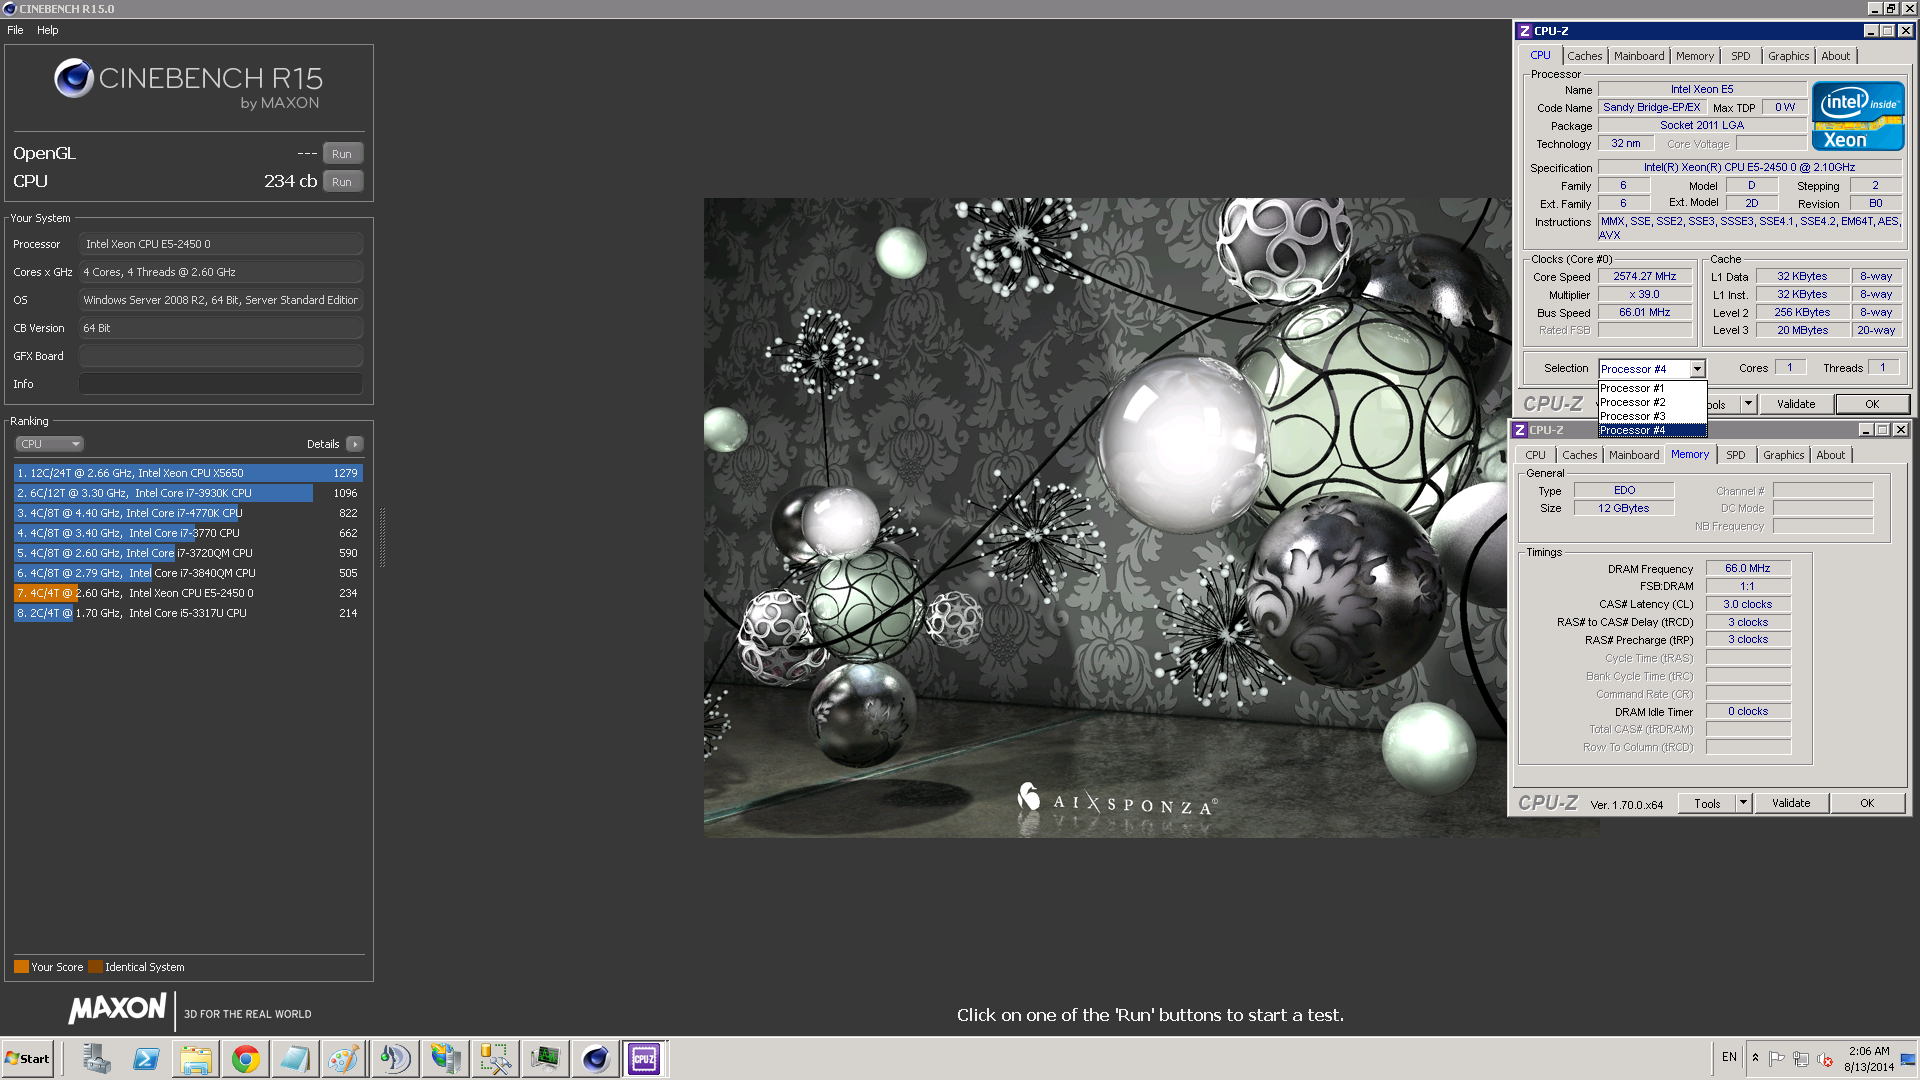Open Graphics tab in upper CPU-Z window
This screenshot has height=1080, width=1920.
(x=1788, y=56)
